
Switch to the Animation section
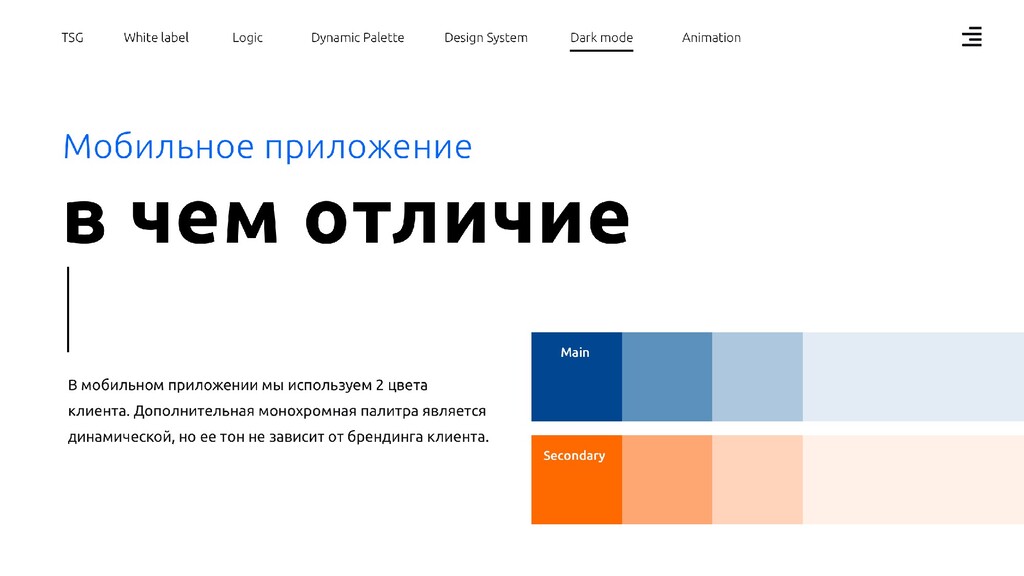point(711,38)
